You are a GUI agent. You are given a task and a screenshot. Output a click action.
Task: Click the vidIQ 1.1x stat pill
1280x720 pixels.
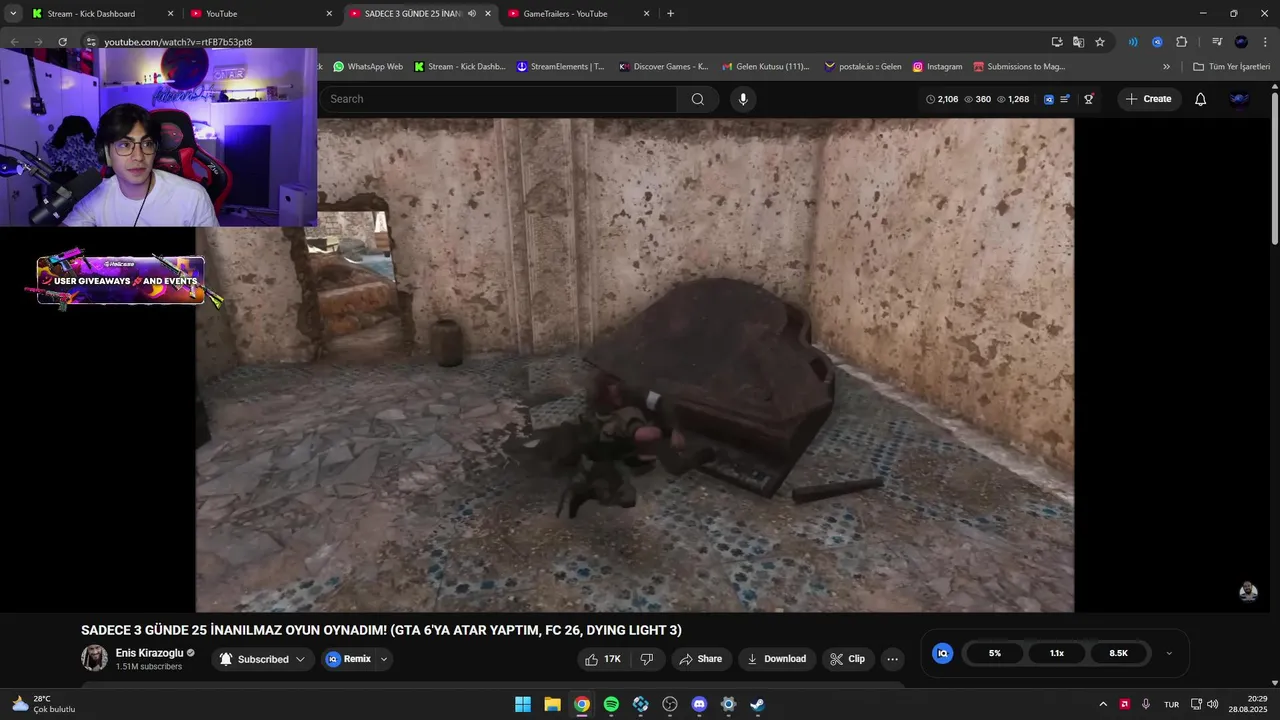(x=1056, y=653)
